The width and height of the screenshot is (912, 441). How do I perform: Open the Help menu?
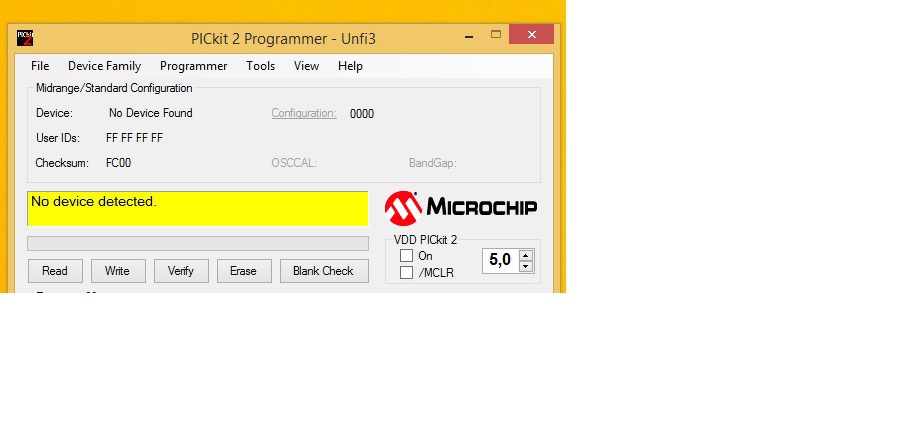(x=350, y=66)
